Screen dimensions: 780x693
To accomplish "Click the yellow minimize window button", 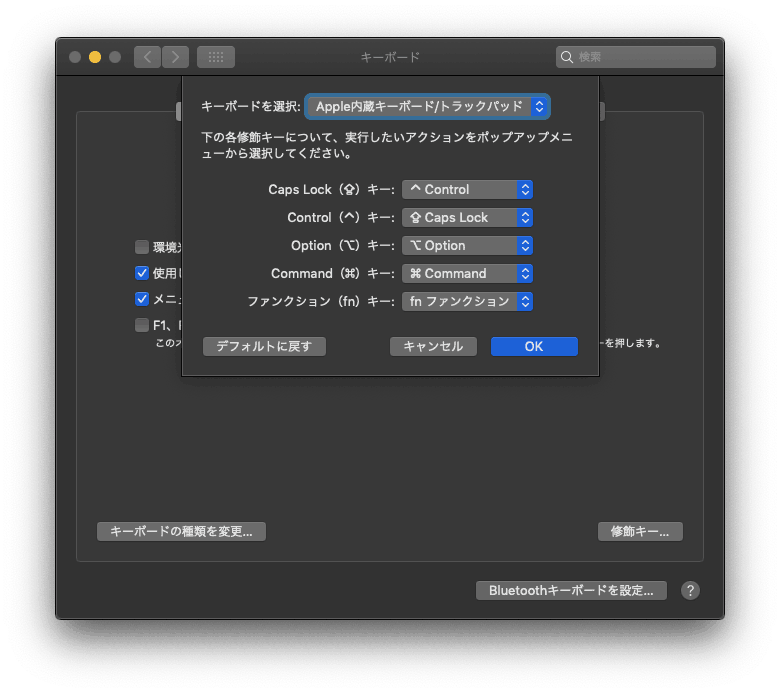I will pyautogui.click(x=95, y=57).
